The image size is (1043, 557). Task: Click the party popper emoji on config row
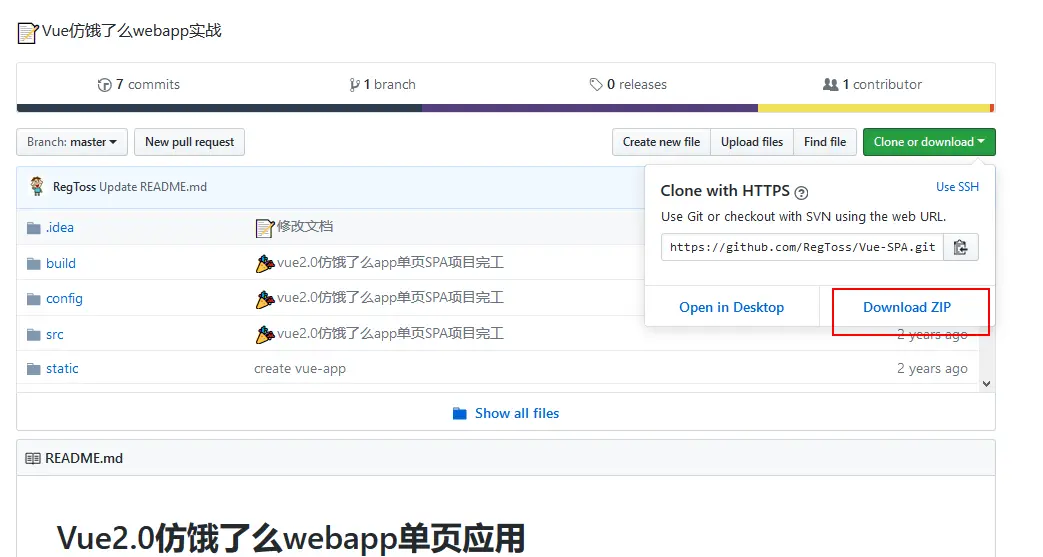click(265, 299)
